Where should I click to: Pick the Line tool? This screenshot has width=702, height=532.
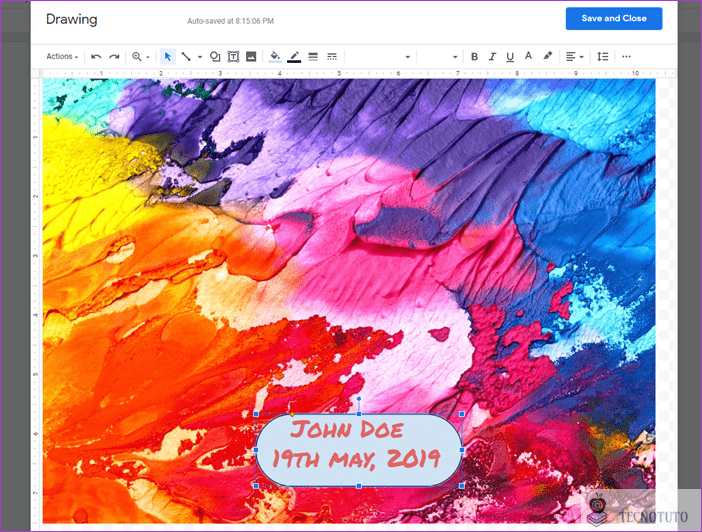pyautogui.click(x=186, y=56)
